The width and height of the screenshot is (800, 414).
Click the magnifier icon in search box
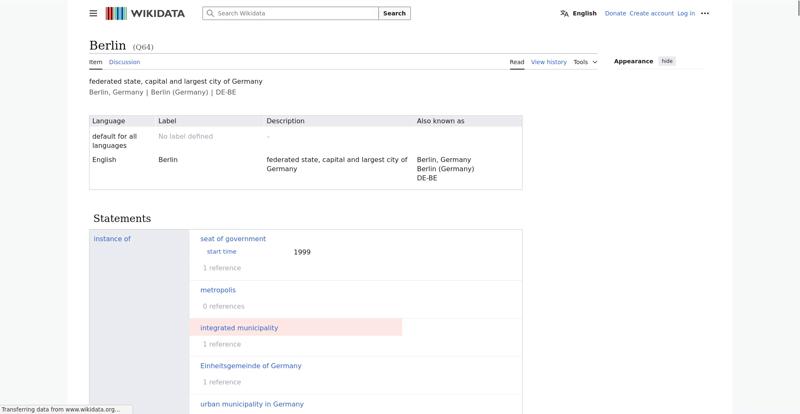(x=210, y=13)
